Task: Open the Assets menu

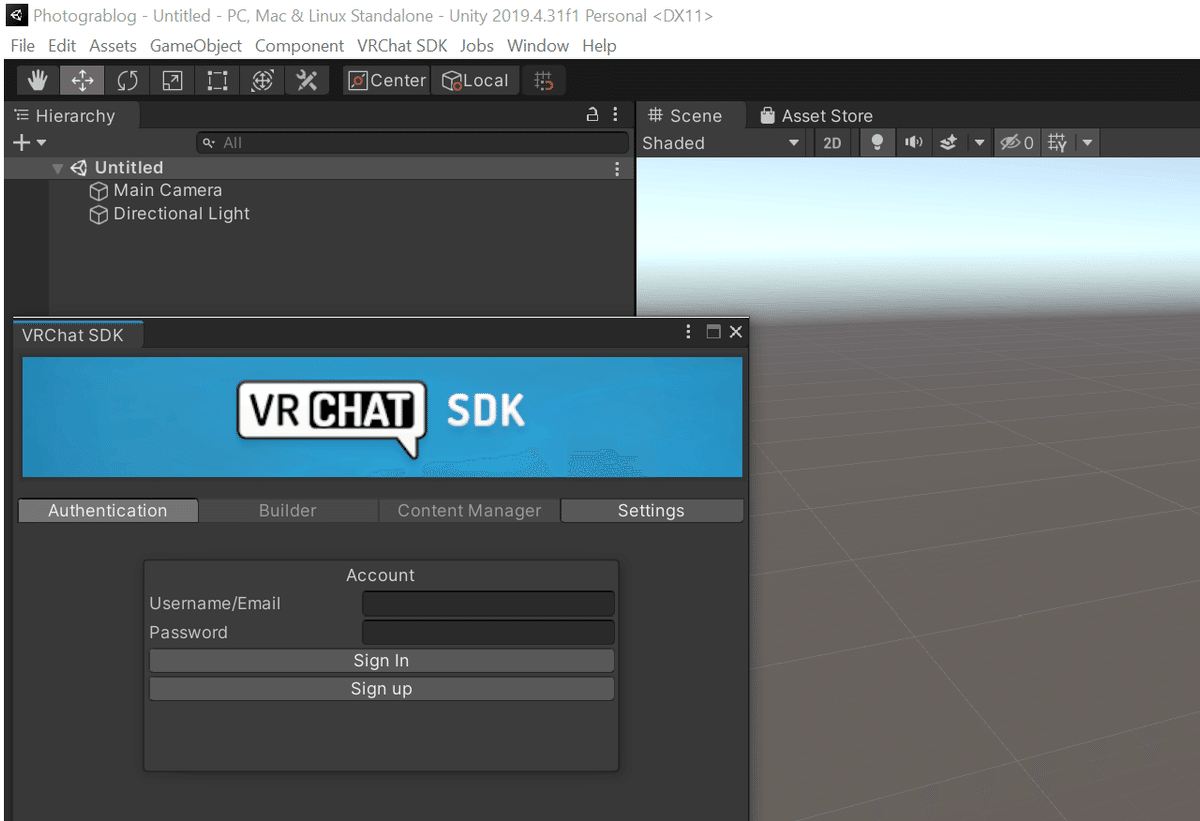Action: (x=113, y=46)
